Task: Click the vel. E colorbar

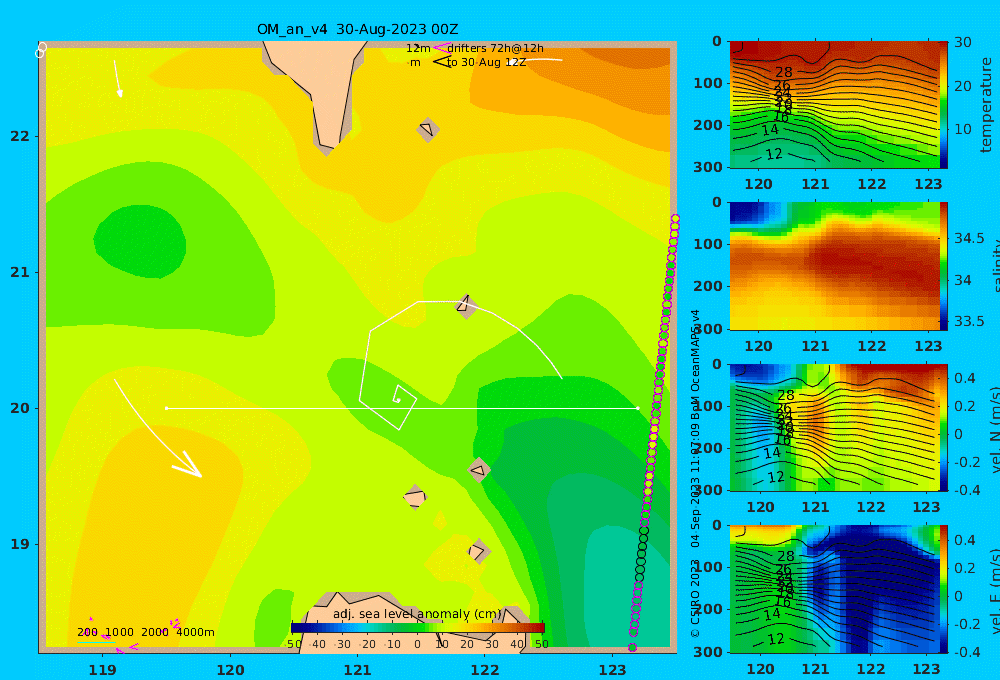Action: pos(944,589)
